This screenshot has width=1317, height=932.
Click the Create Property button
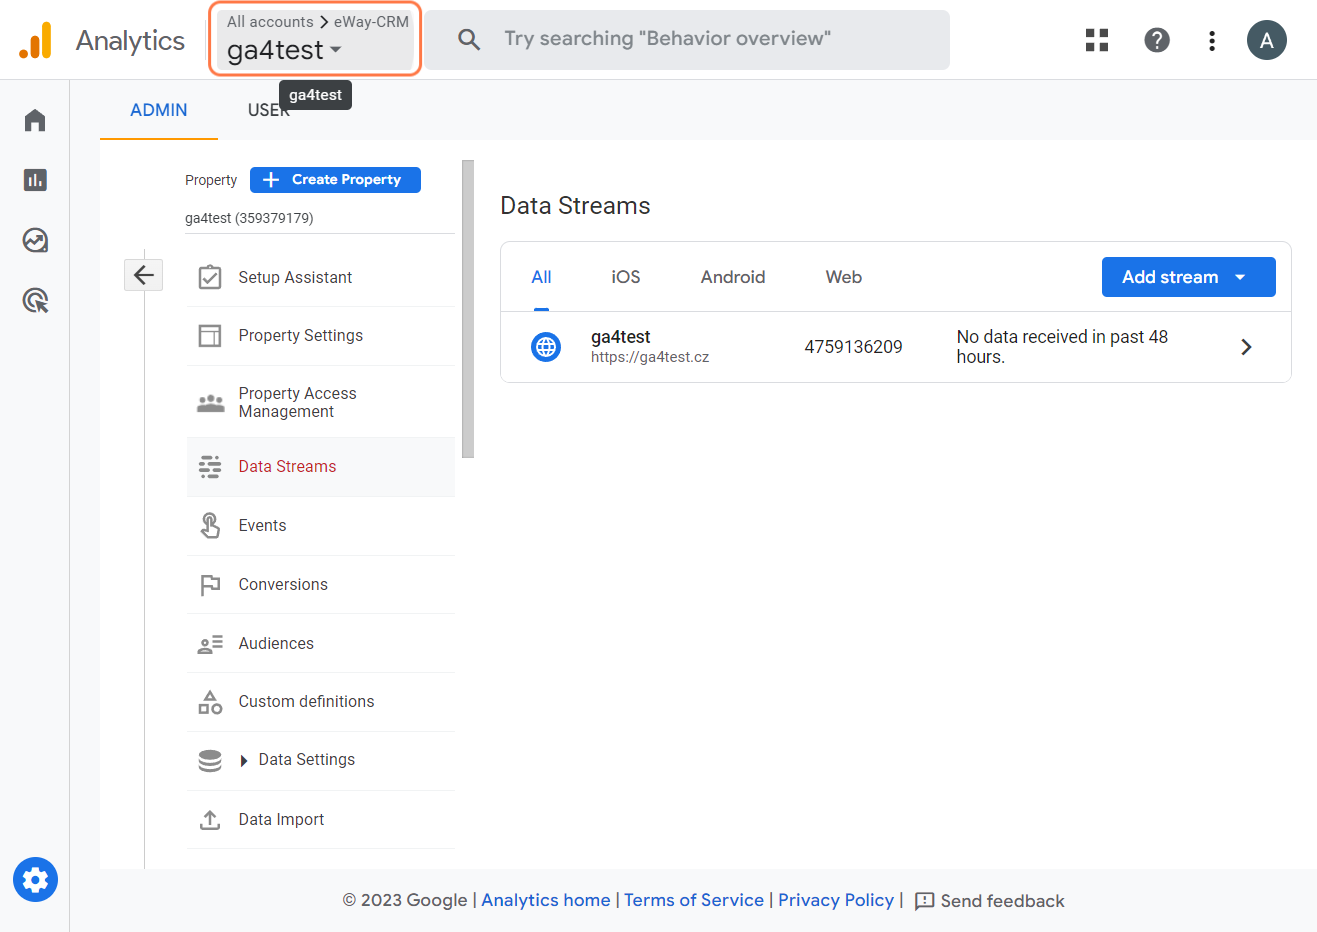click(335, 180)
